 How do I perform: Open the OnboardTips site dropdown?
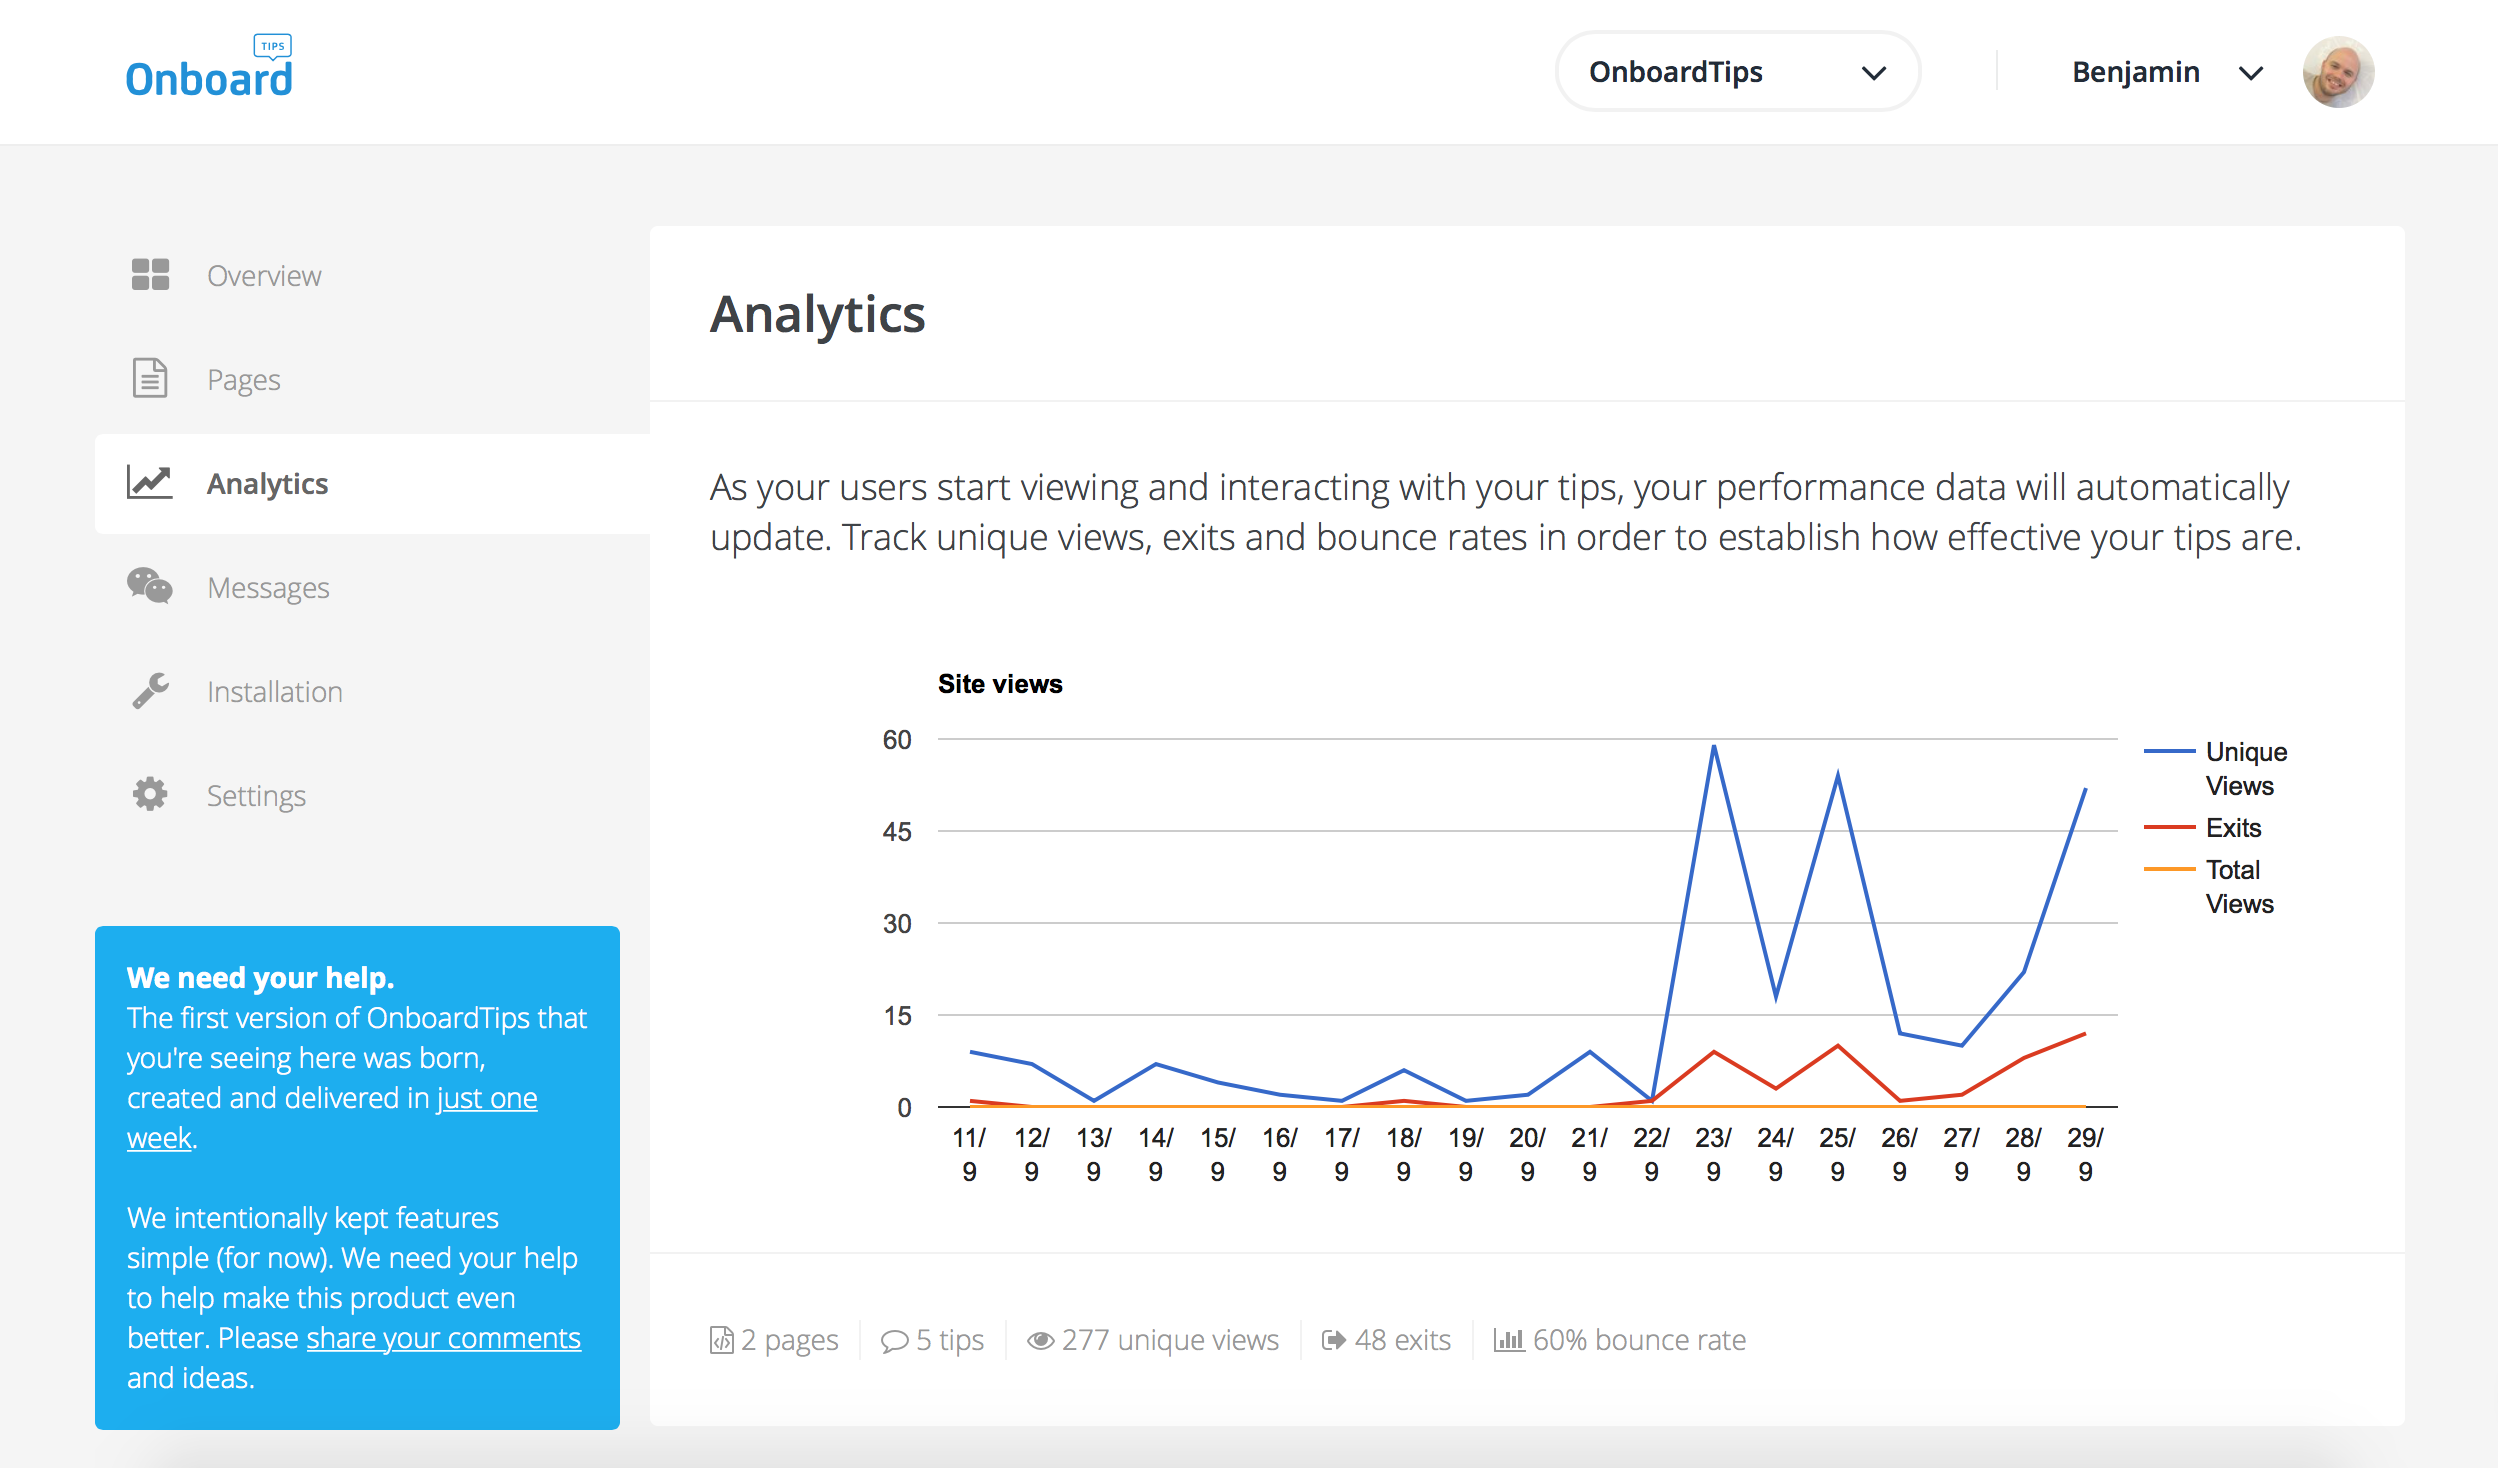point(1738,72)
